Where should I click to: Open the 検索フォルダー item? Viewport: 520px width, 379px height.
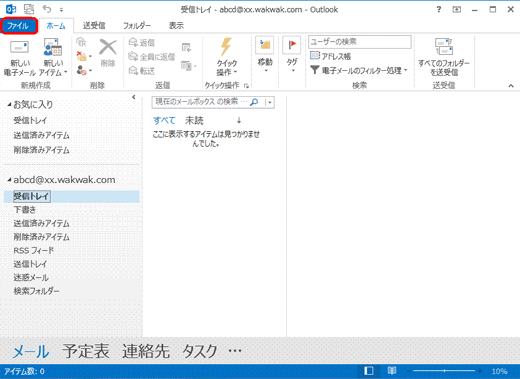36,291
